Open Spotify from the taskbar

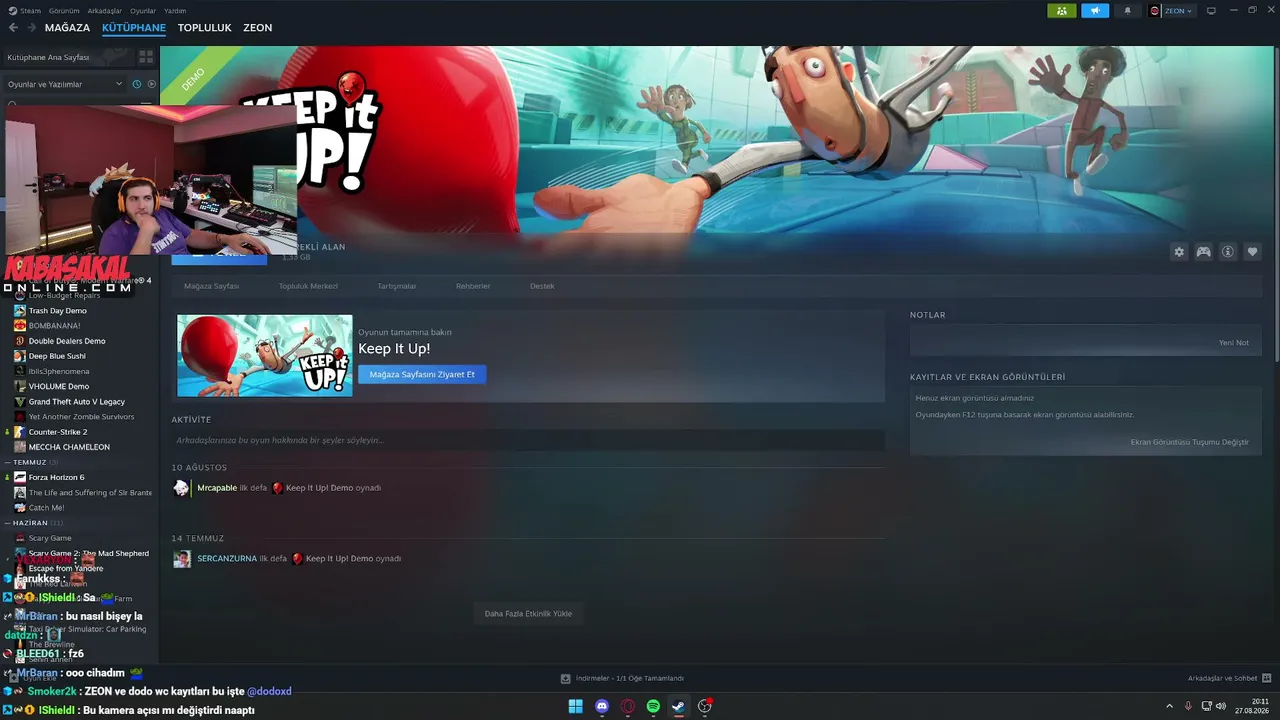653,706
